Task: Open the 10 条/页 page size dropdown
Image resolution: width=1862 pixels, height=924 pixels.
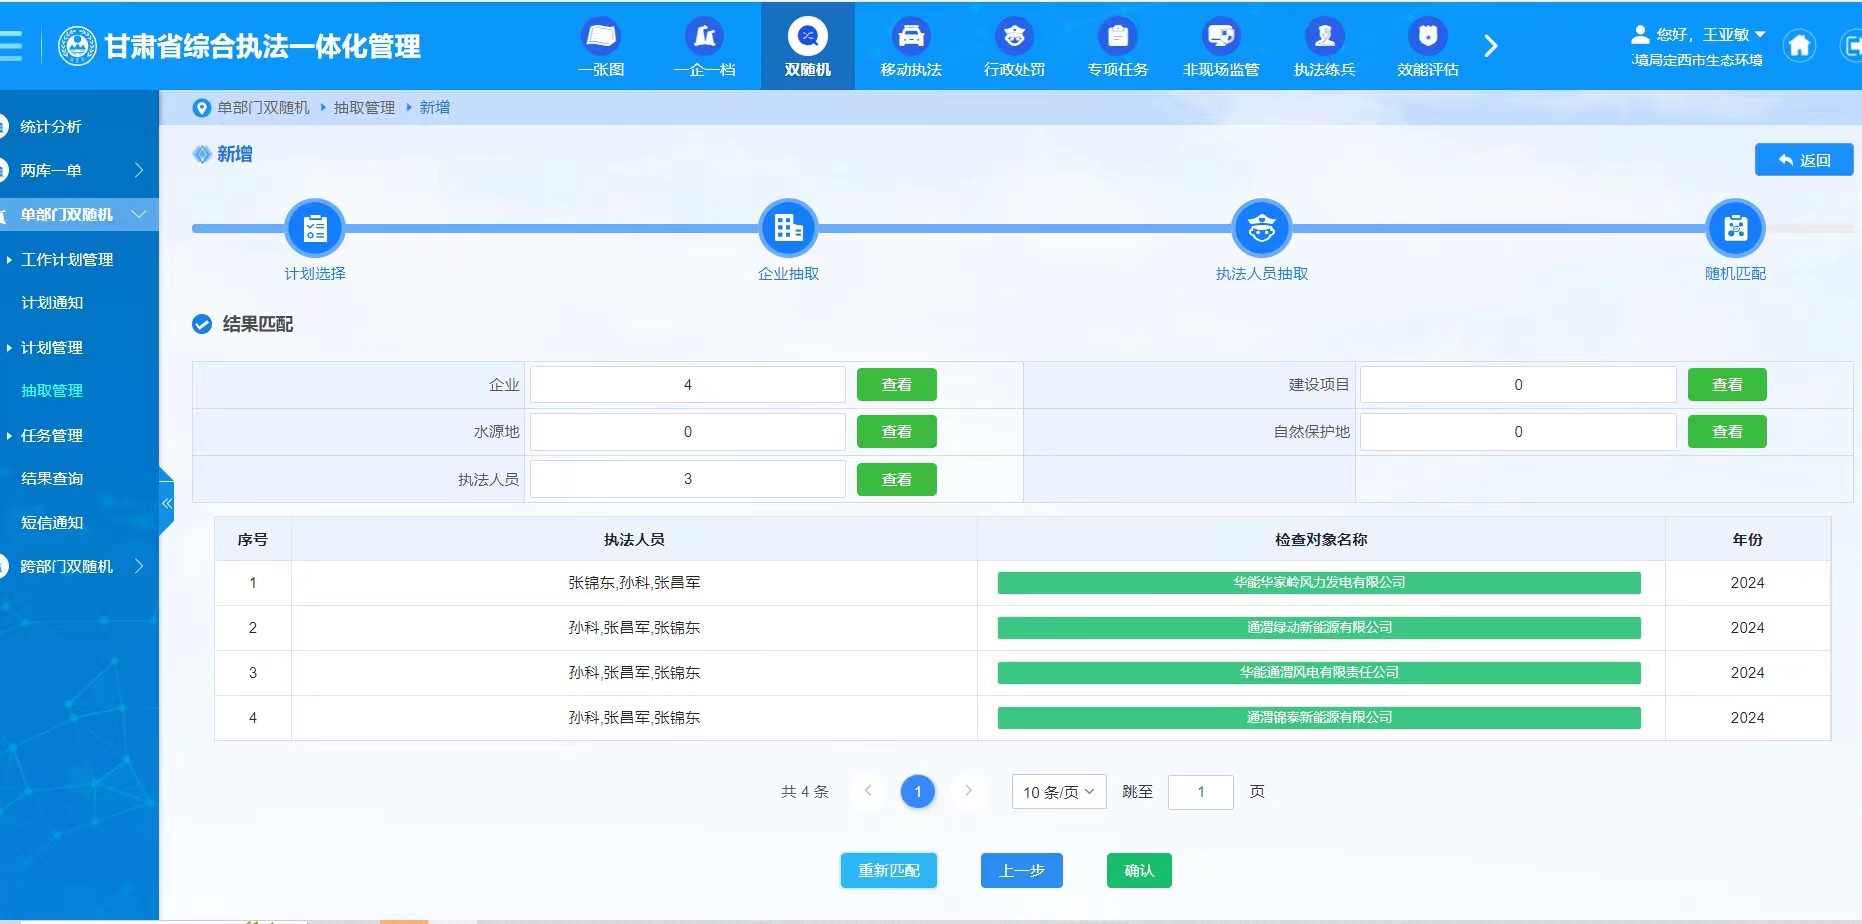Action: click(1058, 792)
